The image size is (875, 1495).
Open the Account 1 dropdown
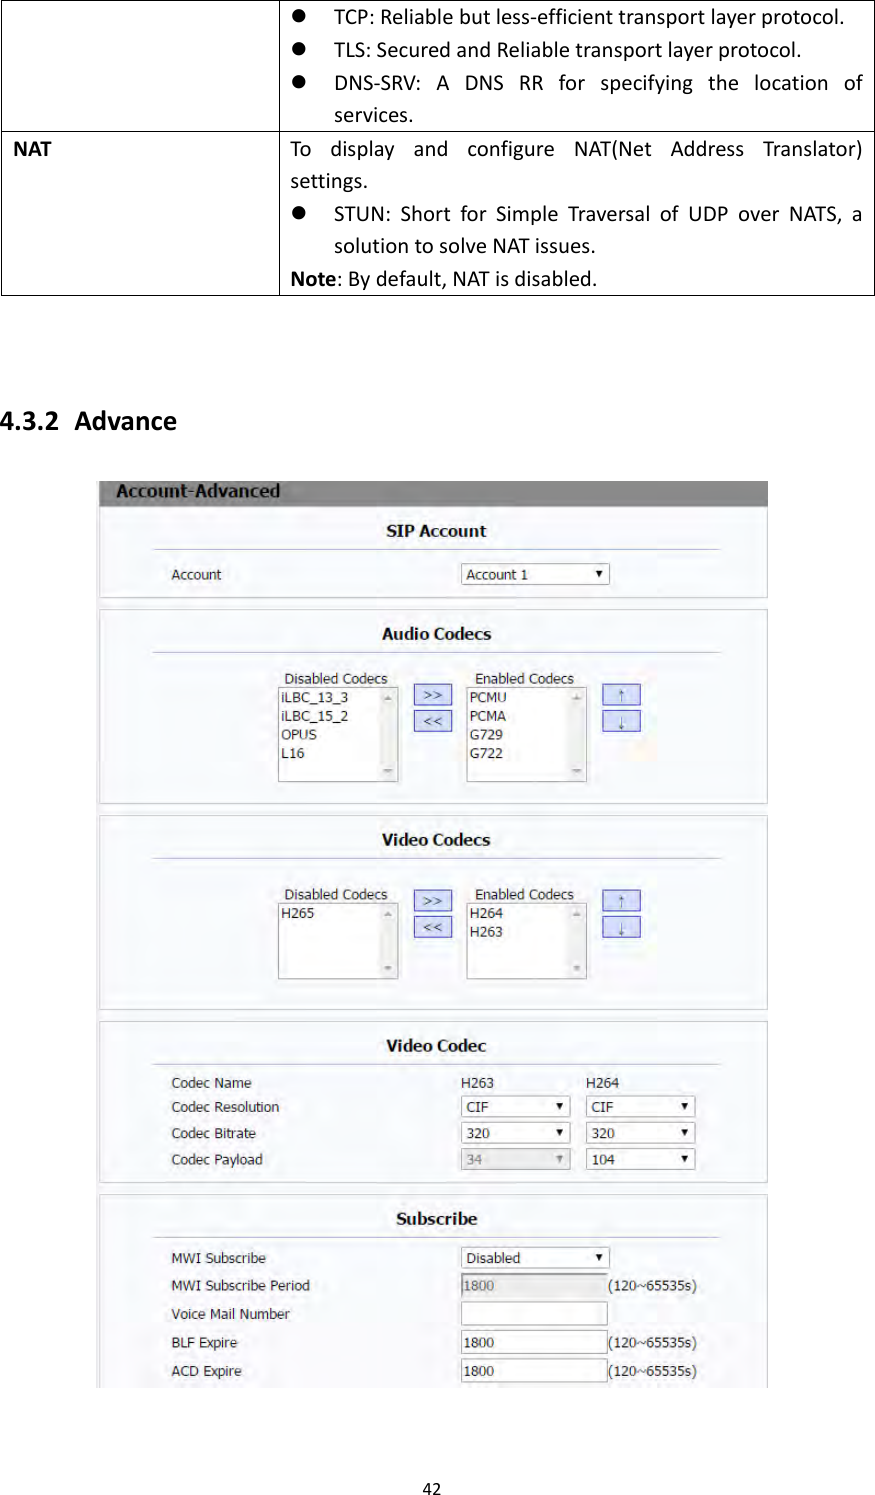[x=534, y=573]
